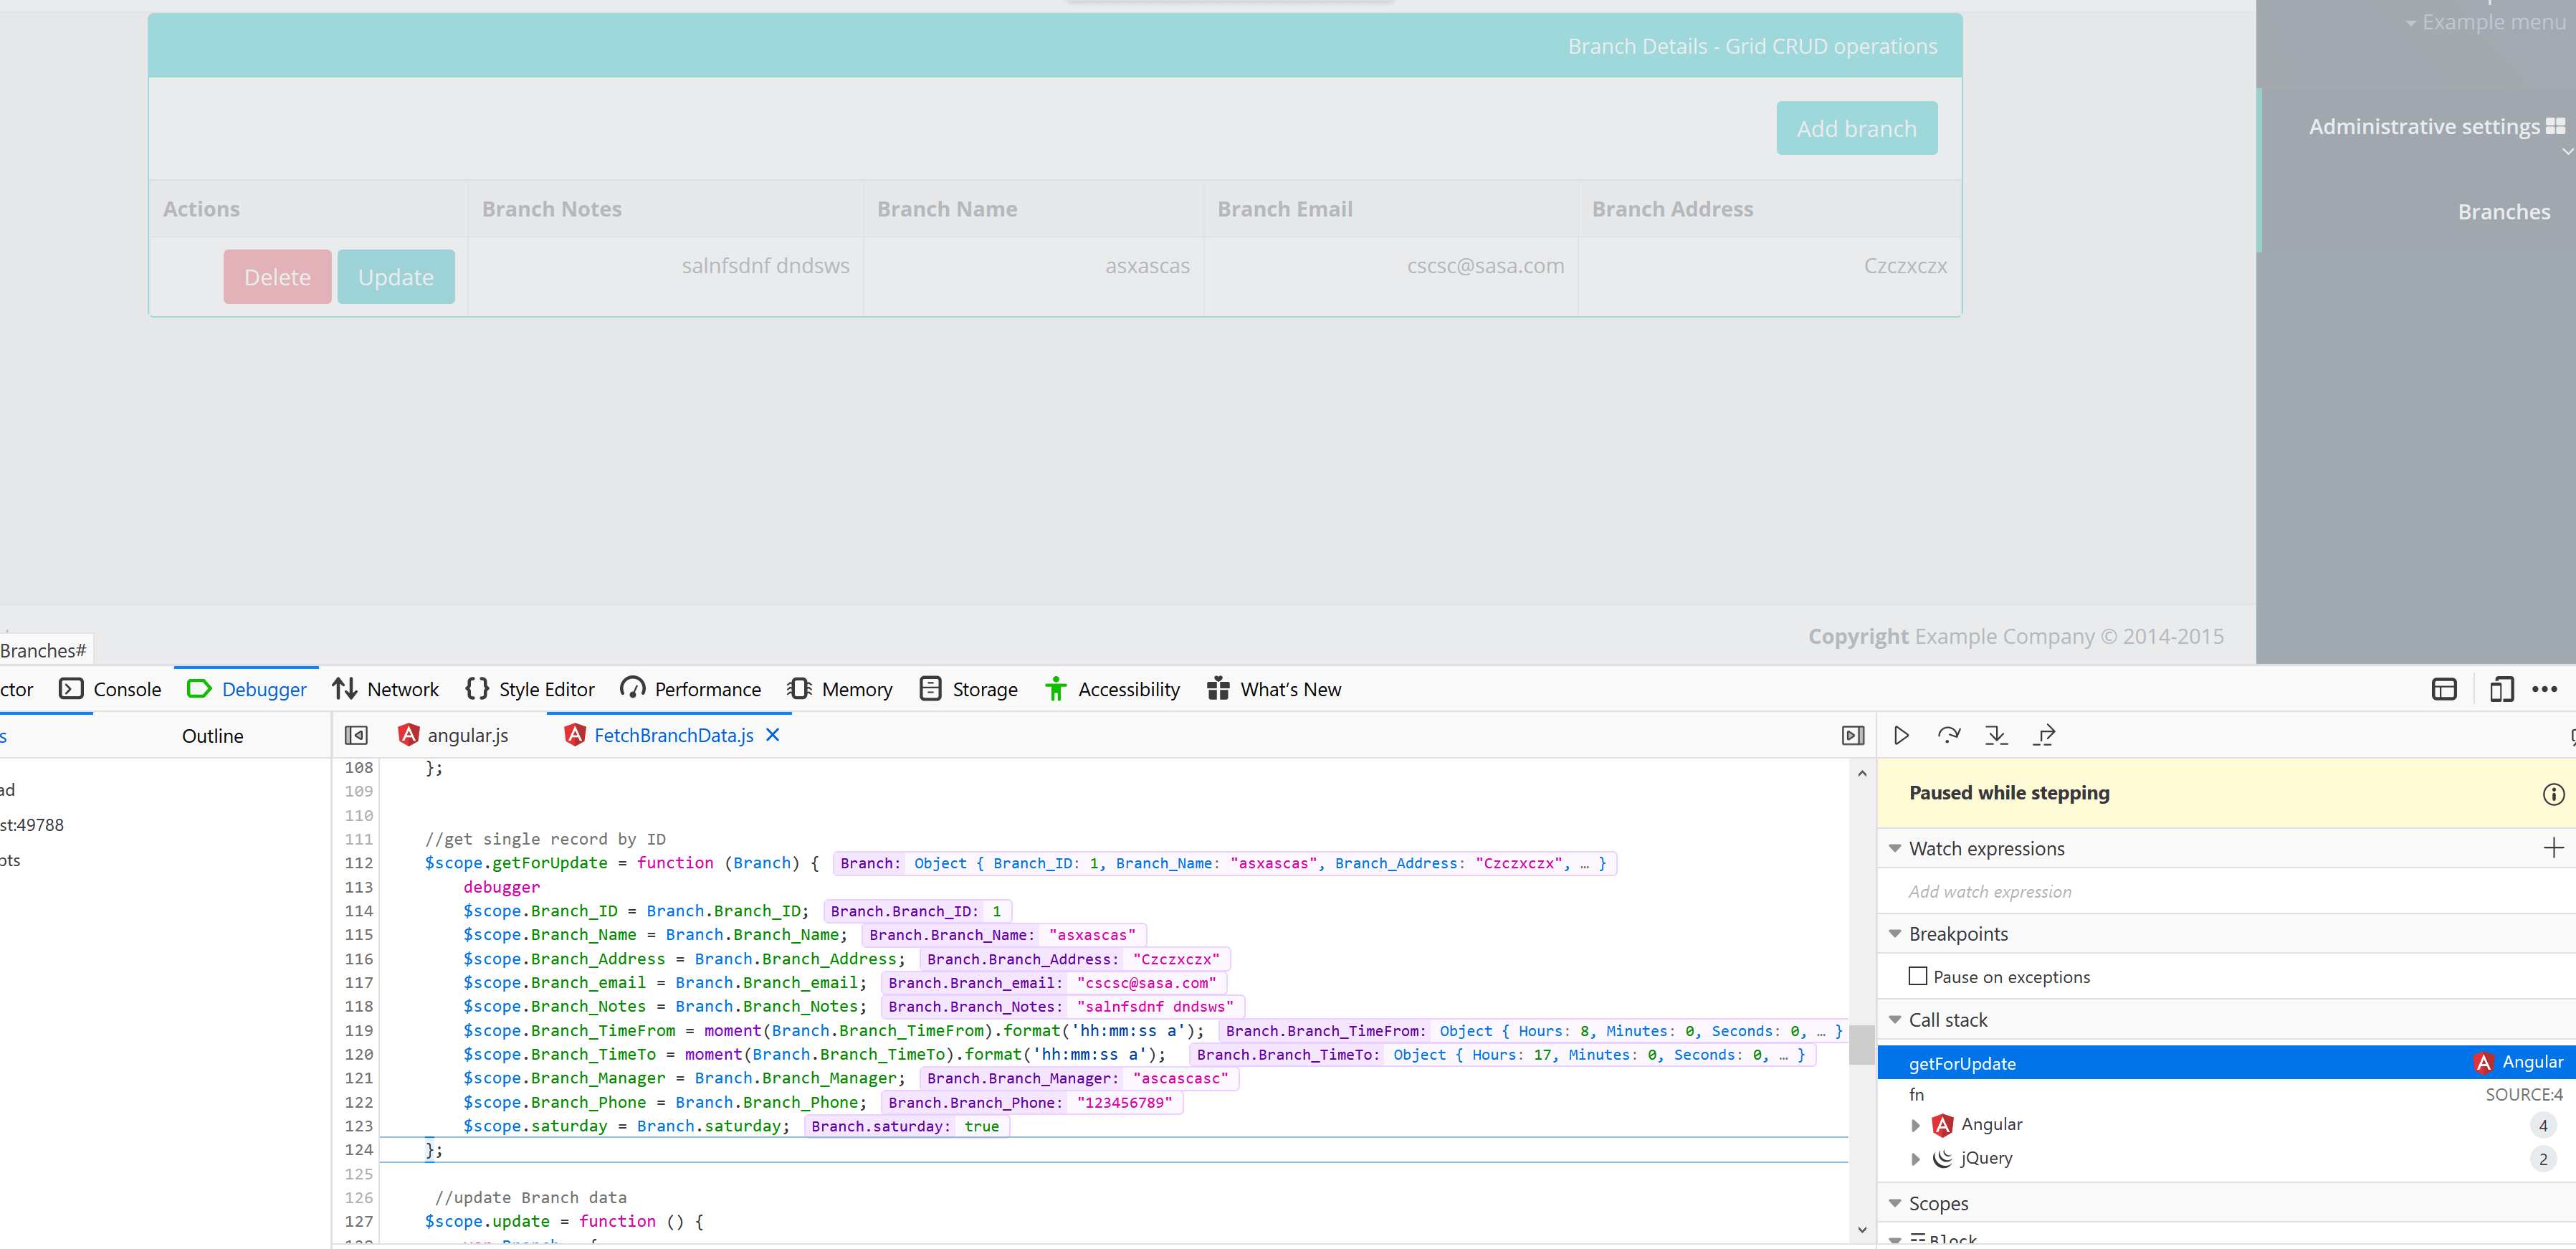The height and width of the screenshot is (1249, 2576).
Task: Click line number 113 gutter
Action: coord(358,887)
